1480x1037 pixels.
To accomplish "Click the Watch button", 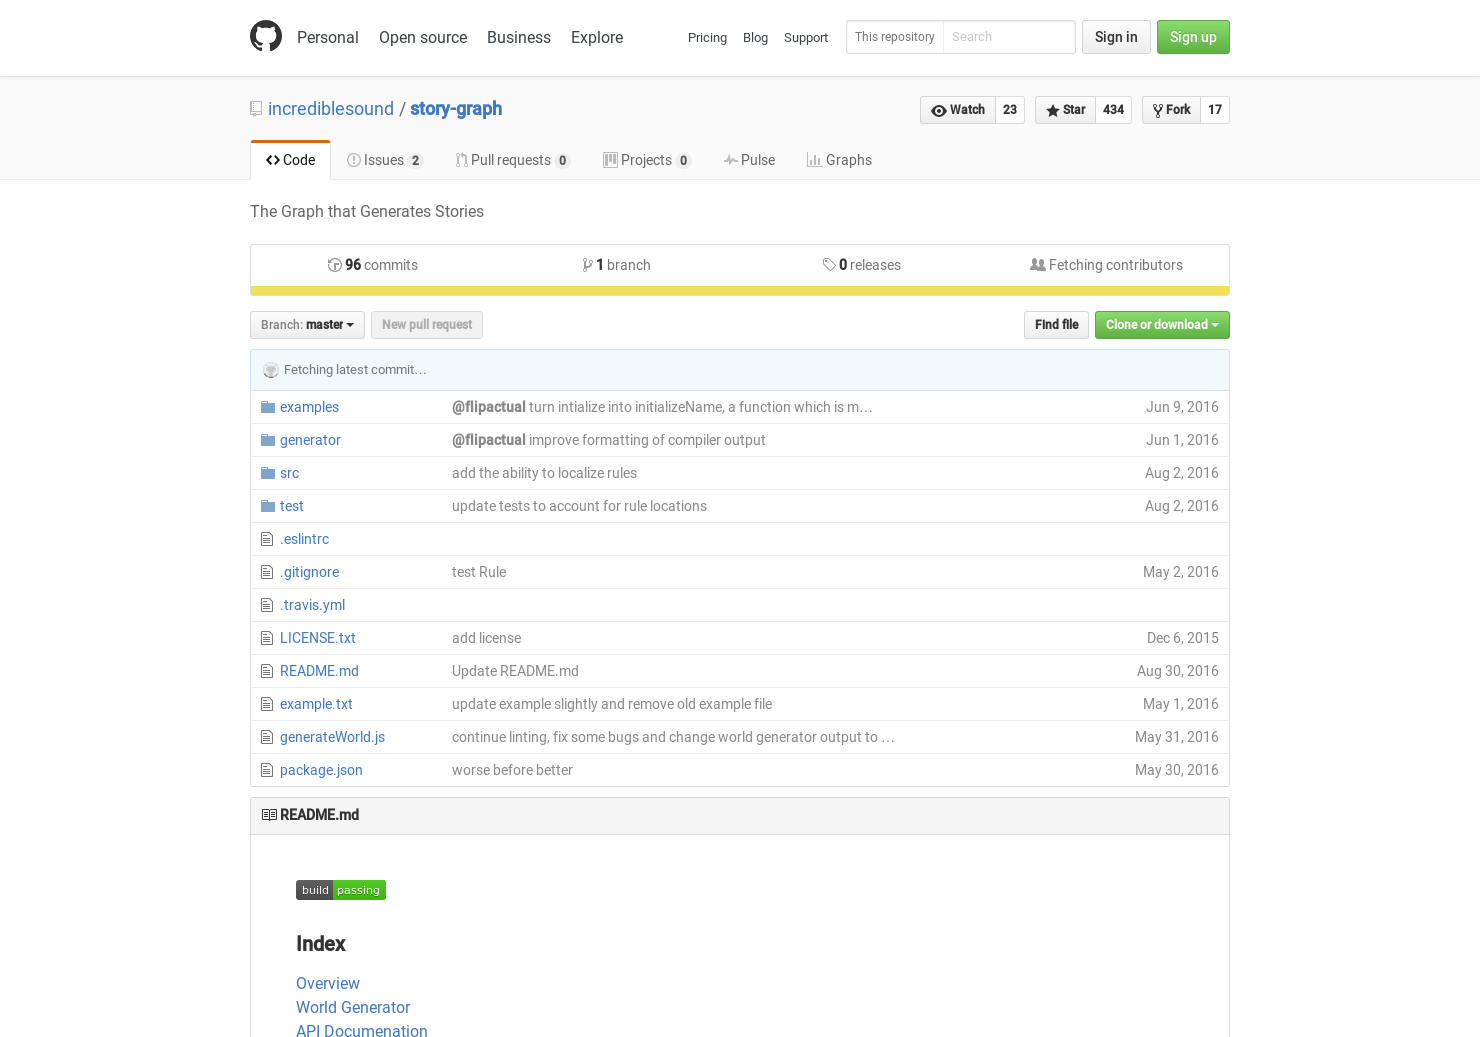I will (957, 110).
